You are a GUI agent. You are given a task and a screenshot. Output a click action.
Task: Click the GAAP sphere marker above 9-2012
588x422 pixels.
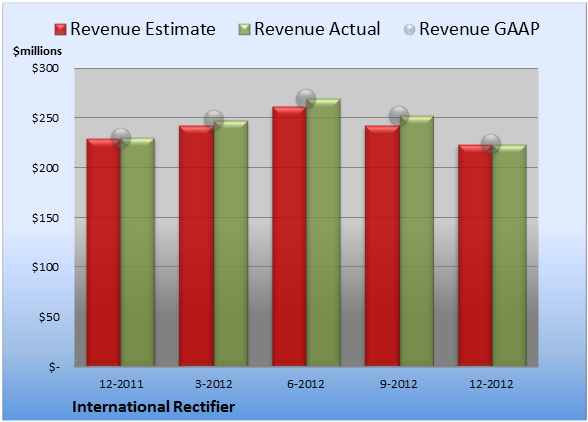[x=399, y=116]
